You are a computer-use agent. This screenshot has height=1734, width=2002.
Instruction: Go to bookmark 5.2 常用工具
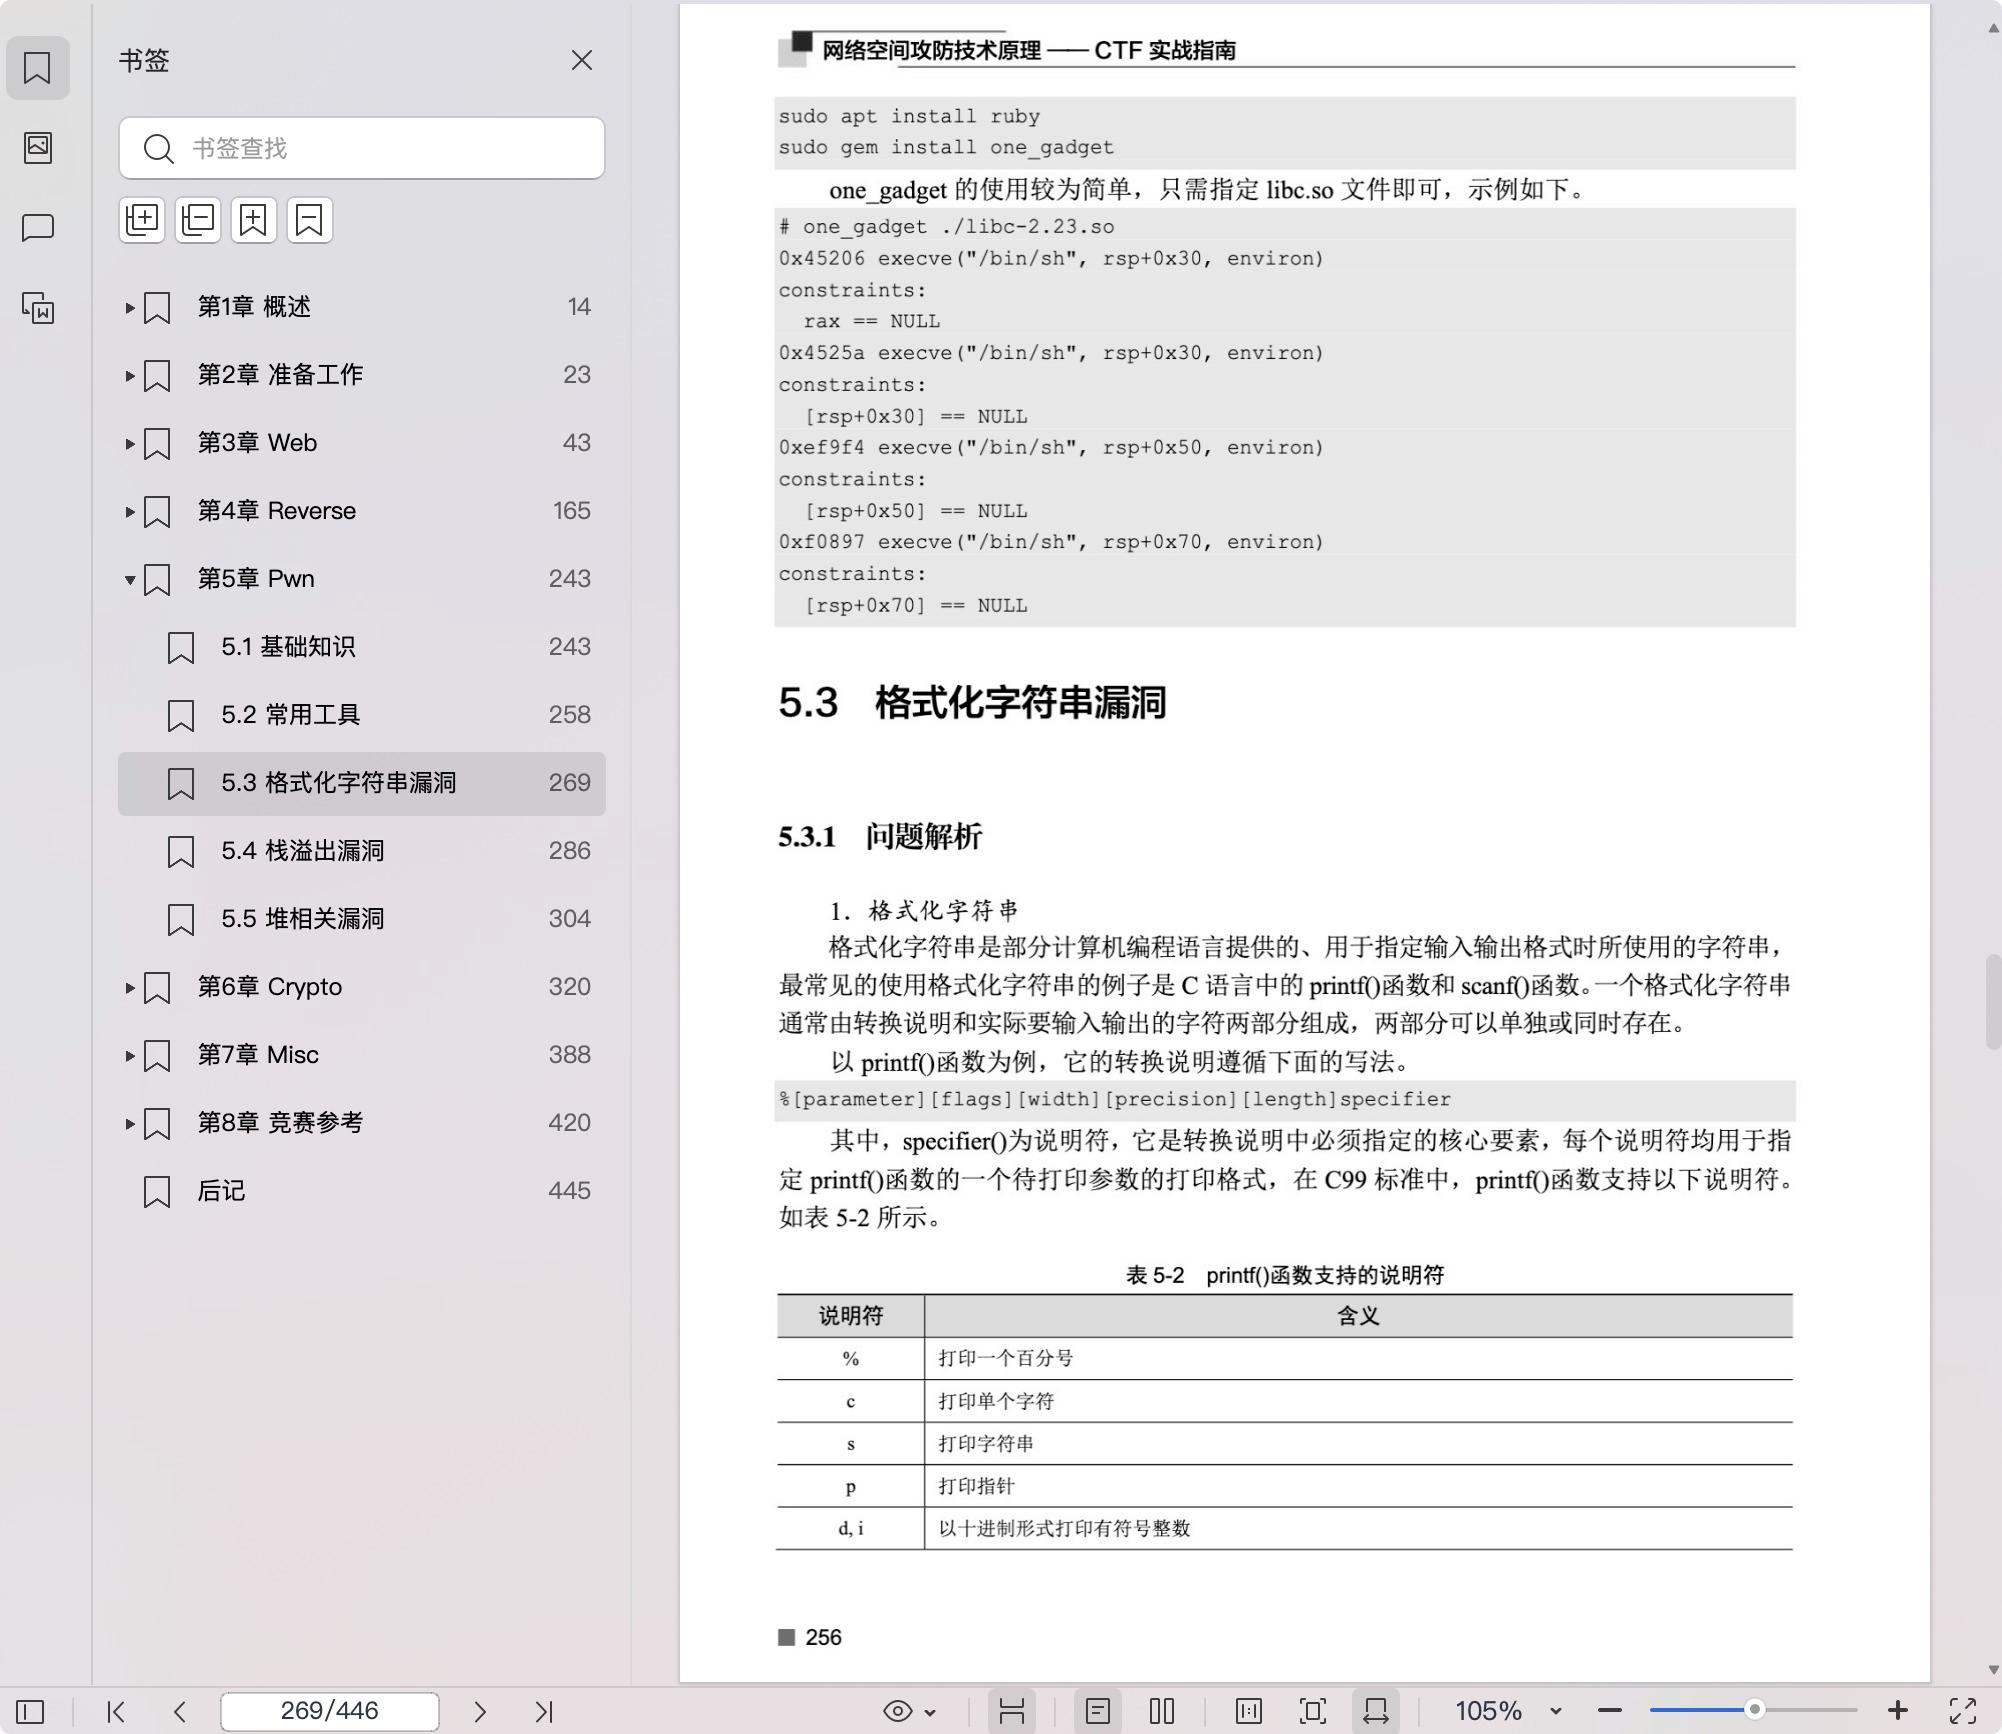coord(362,715)
